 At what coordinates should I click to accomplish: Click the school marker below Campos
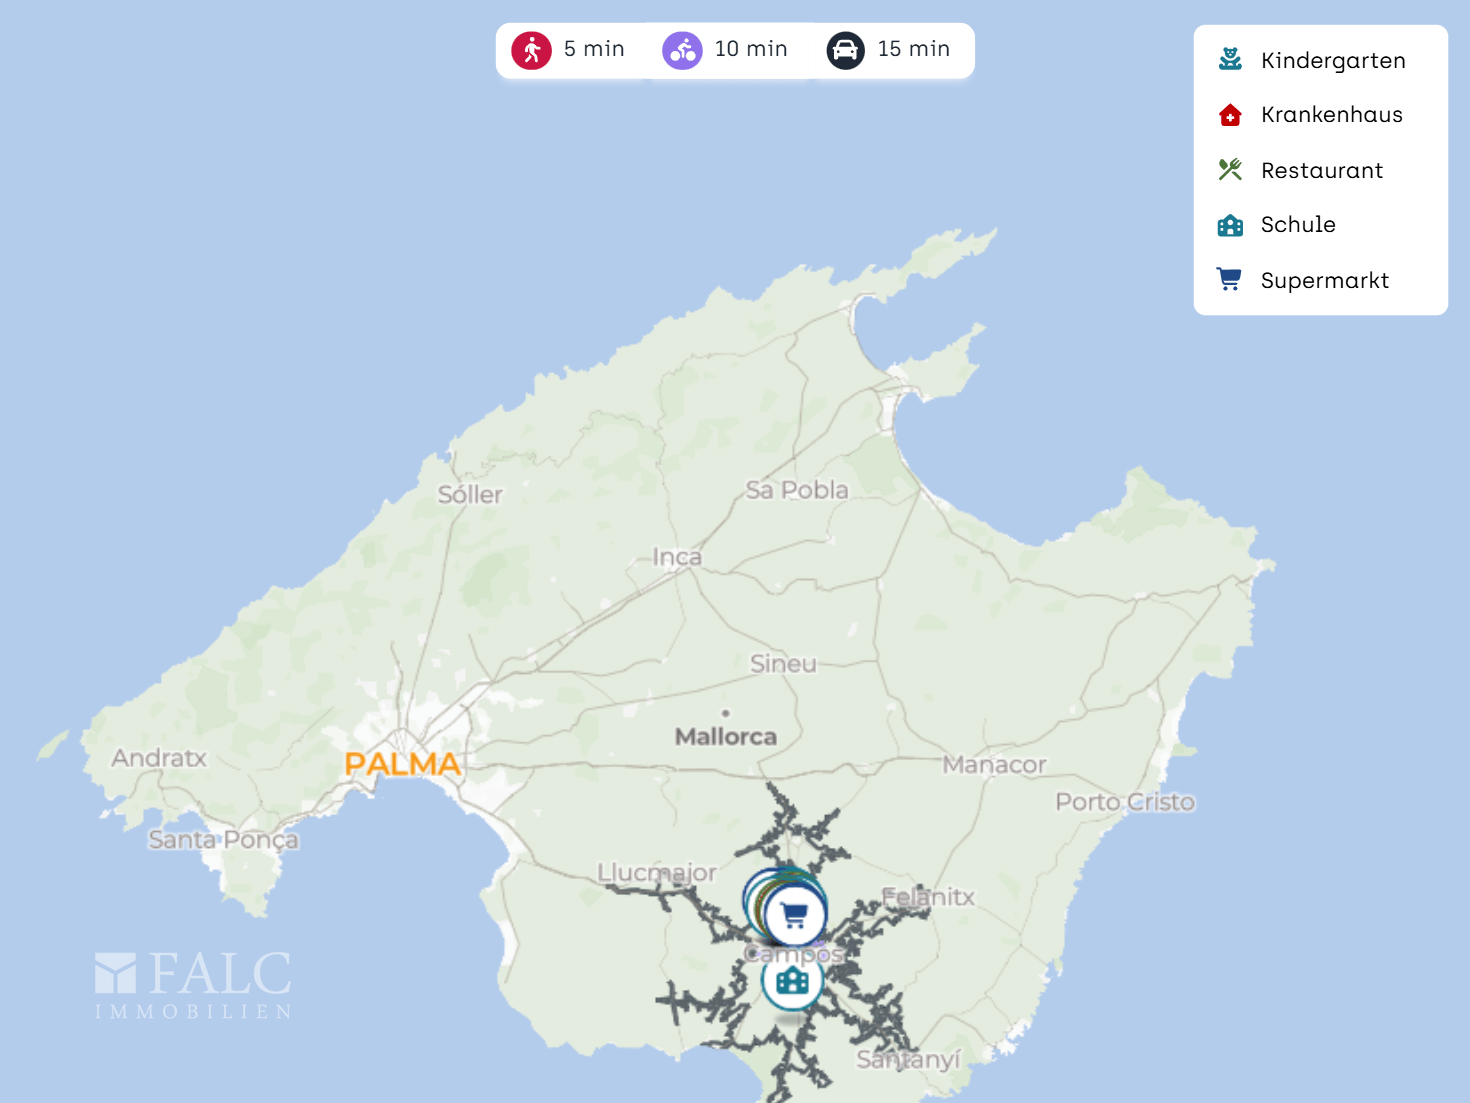point(791,982)
